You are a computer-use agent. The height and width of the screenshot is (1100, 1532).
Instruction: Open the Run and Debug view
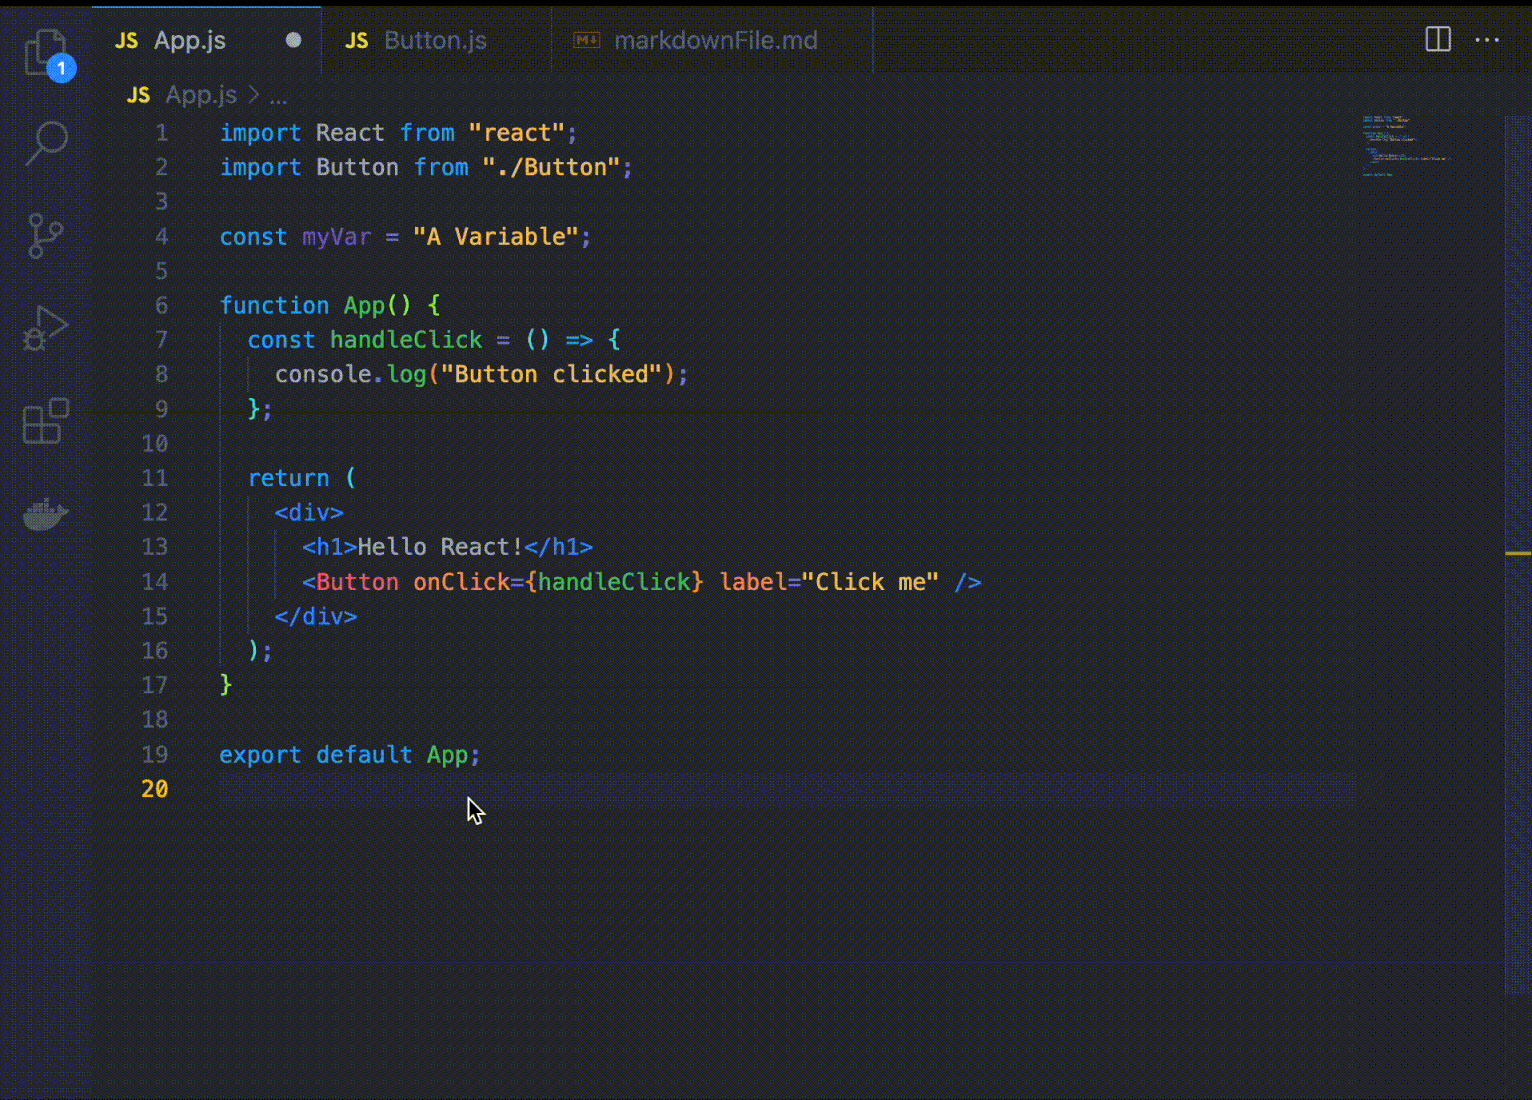point(45,328)
